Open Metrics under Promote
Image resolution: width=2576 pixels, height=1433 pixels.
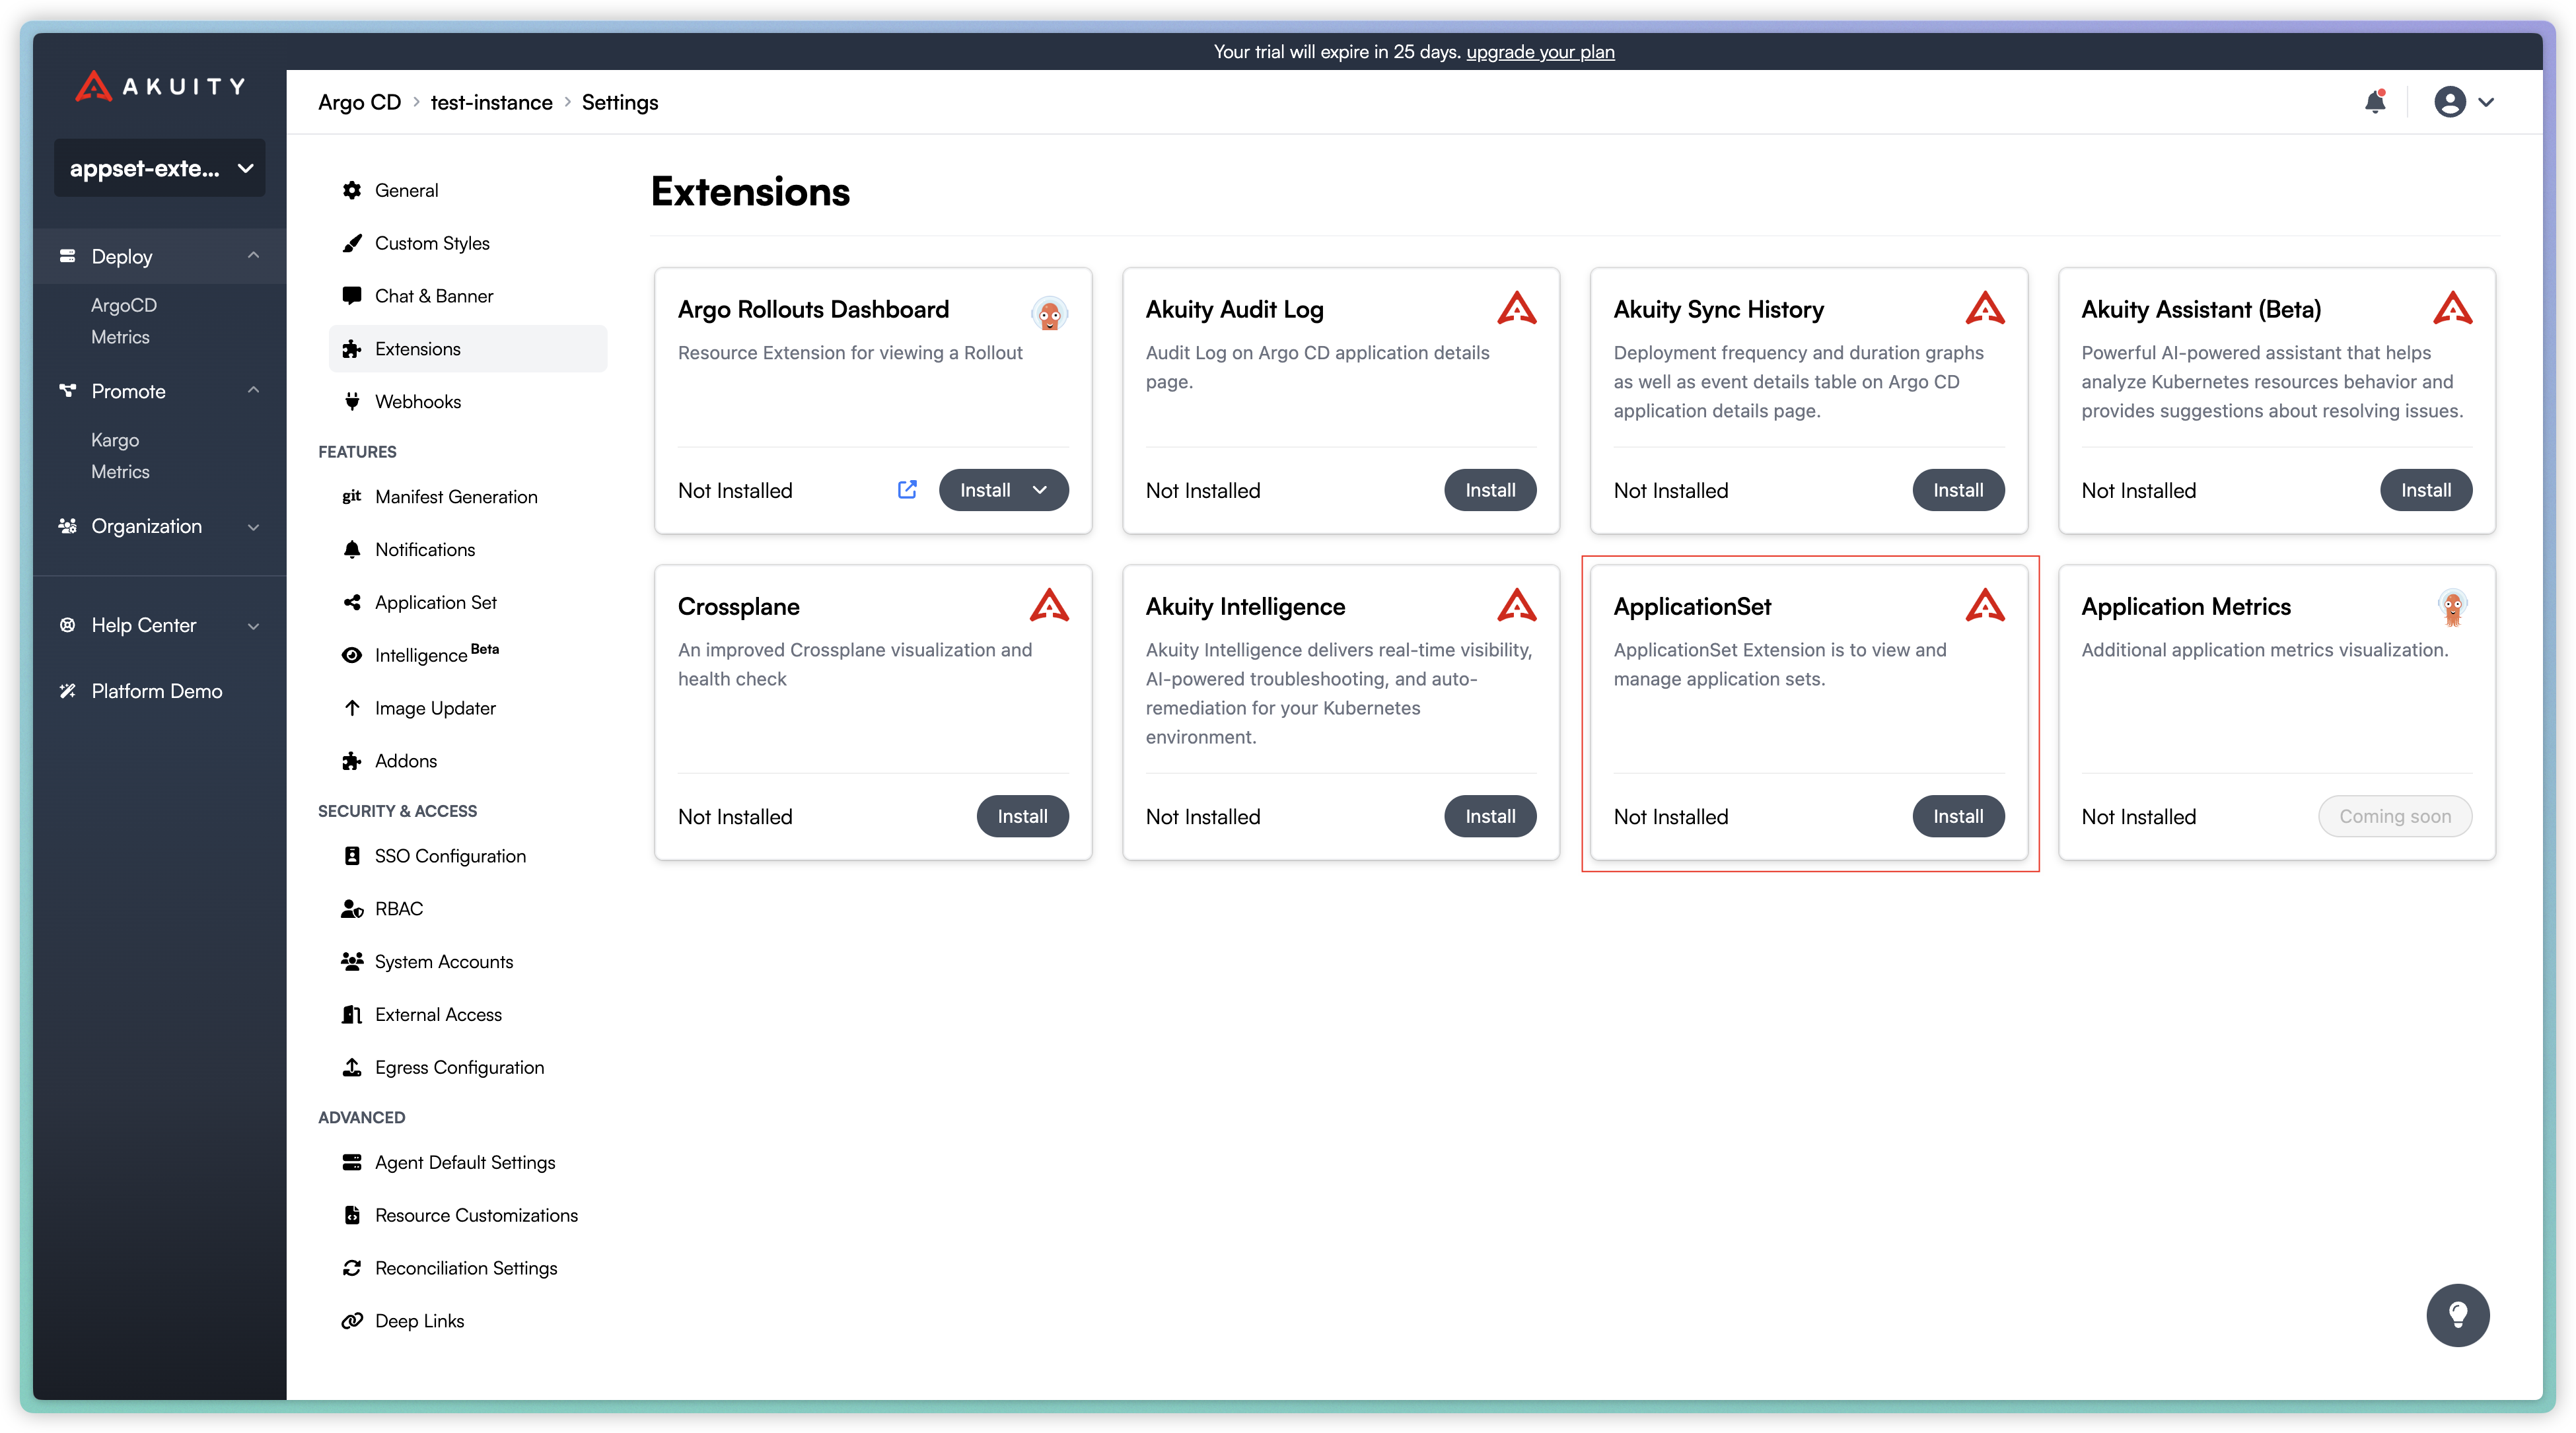coord(120,472)
